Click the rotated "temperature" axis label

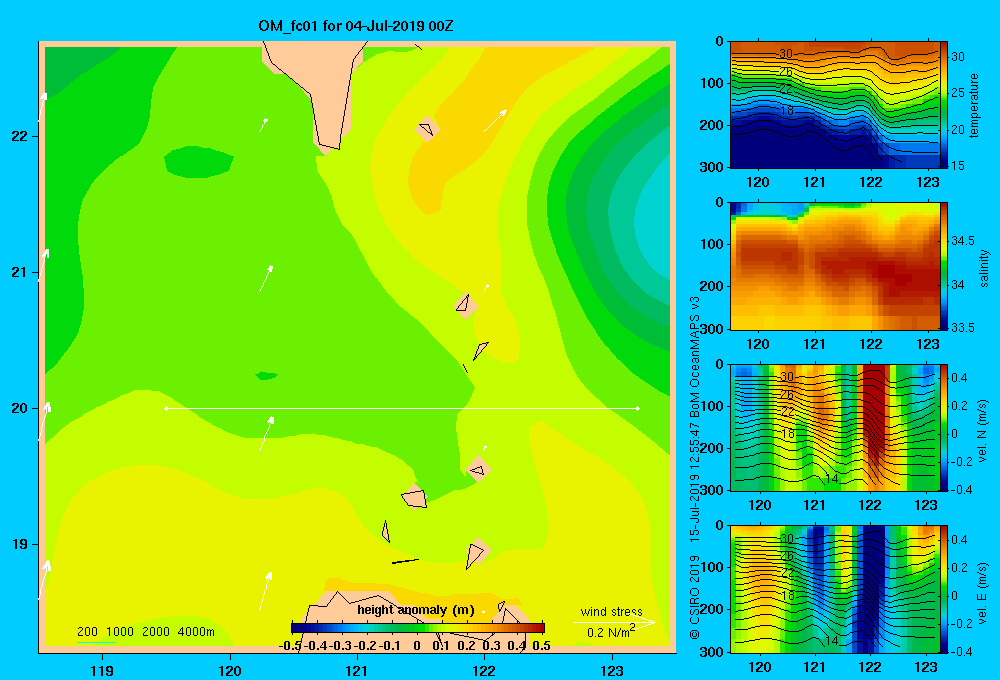click(973, 105)
